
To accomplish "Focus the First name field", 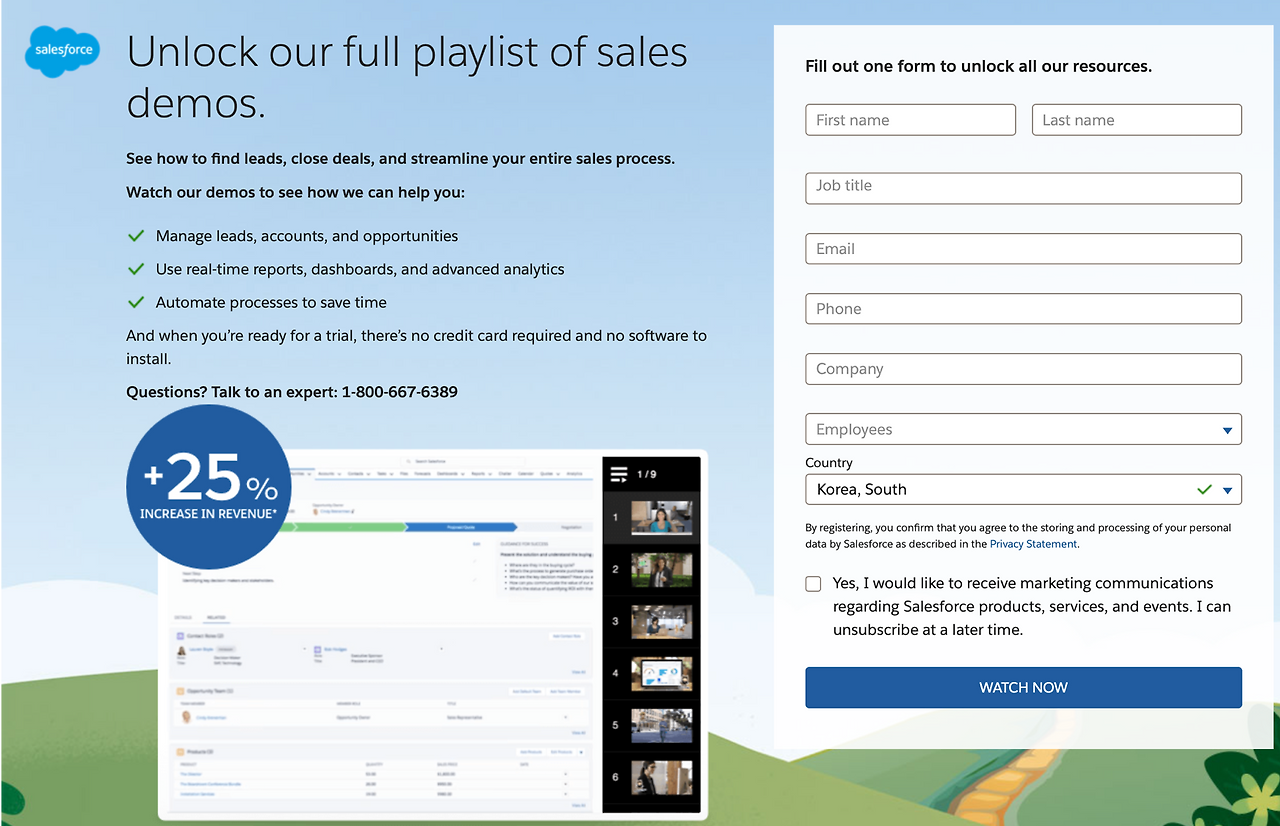I will click(x=910, y=120).
